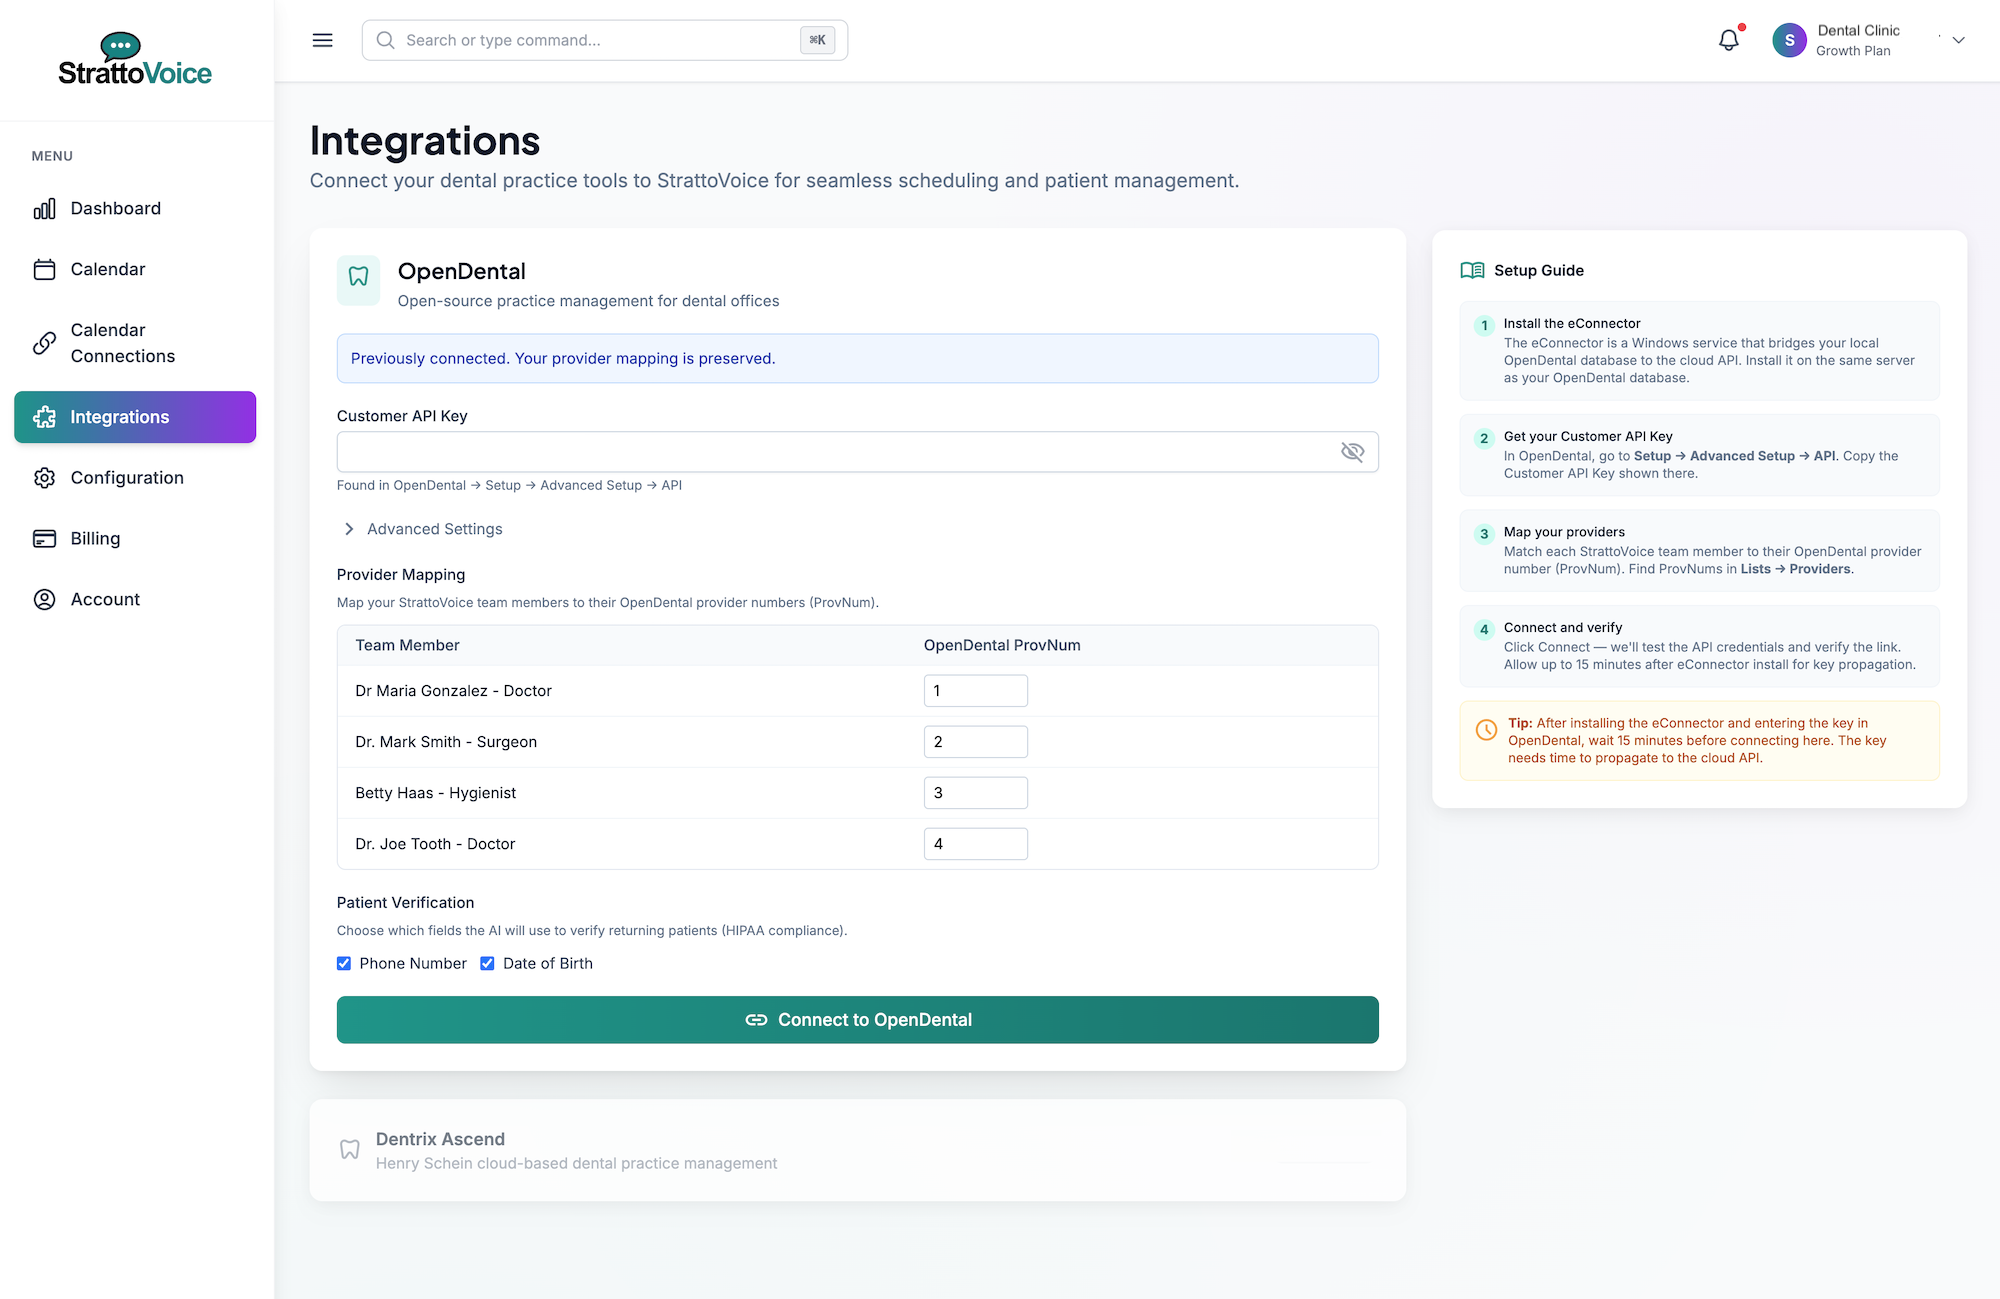Click 'Dr Maria Gonzalez - Doctor' row text
Image resolution: width=2000 pixels, height=1299 pixels.
453,691
